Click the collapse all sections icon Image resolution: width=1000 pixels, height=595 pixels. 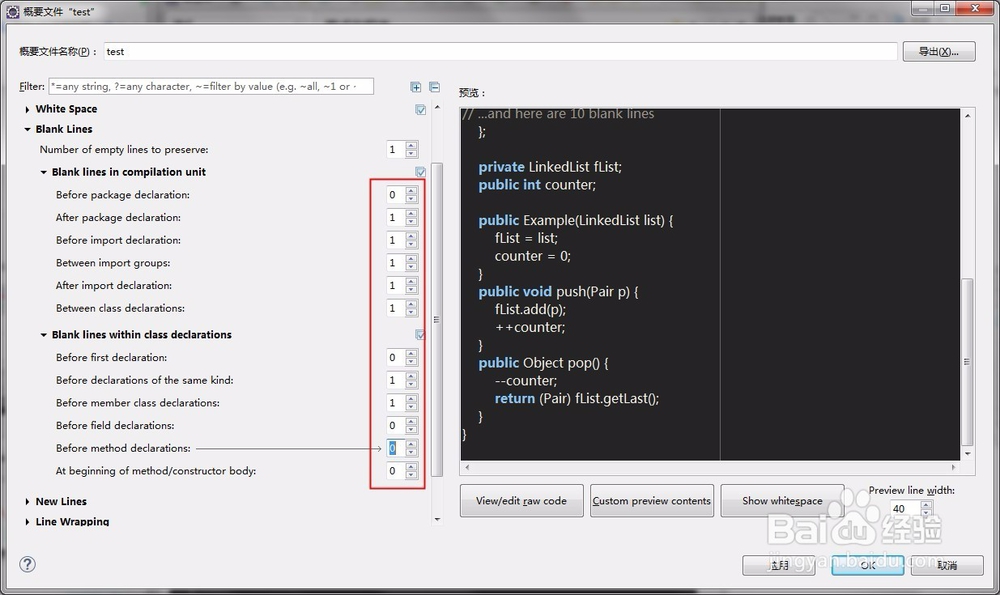click(434, 87)
